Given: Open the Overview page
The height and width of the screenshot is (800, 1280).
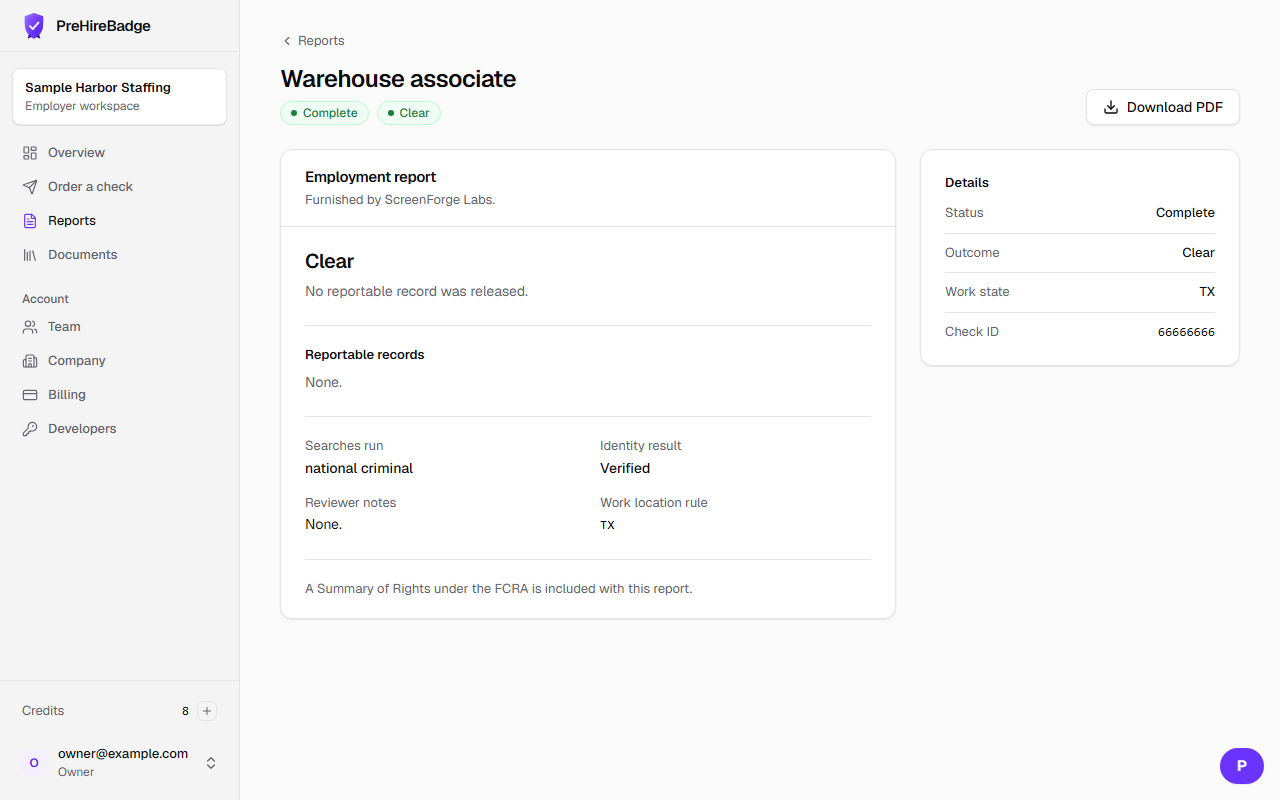Looking at the screenshot, I should pyautogui.click(x=120, y=153).
